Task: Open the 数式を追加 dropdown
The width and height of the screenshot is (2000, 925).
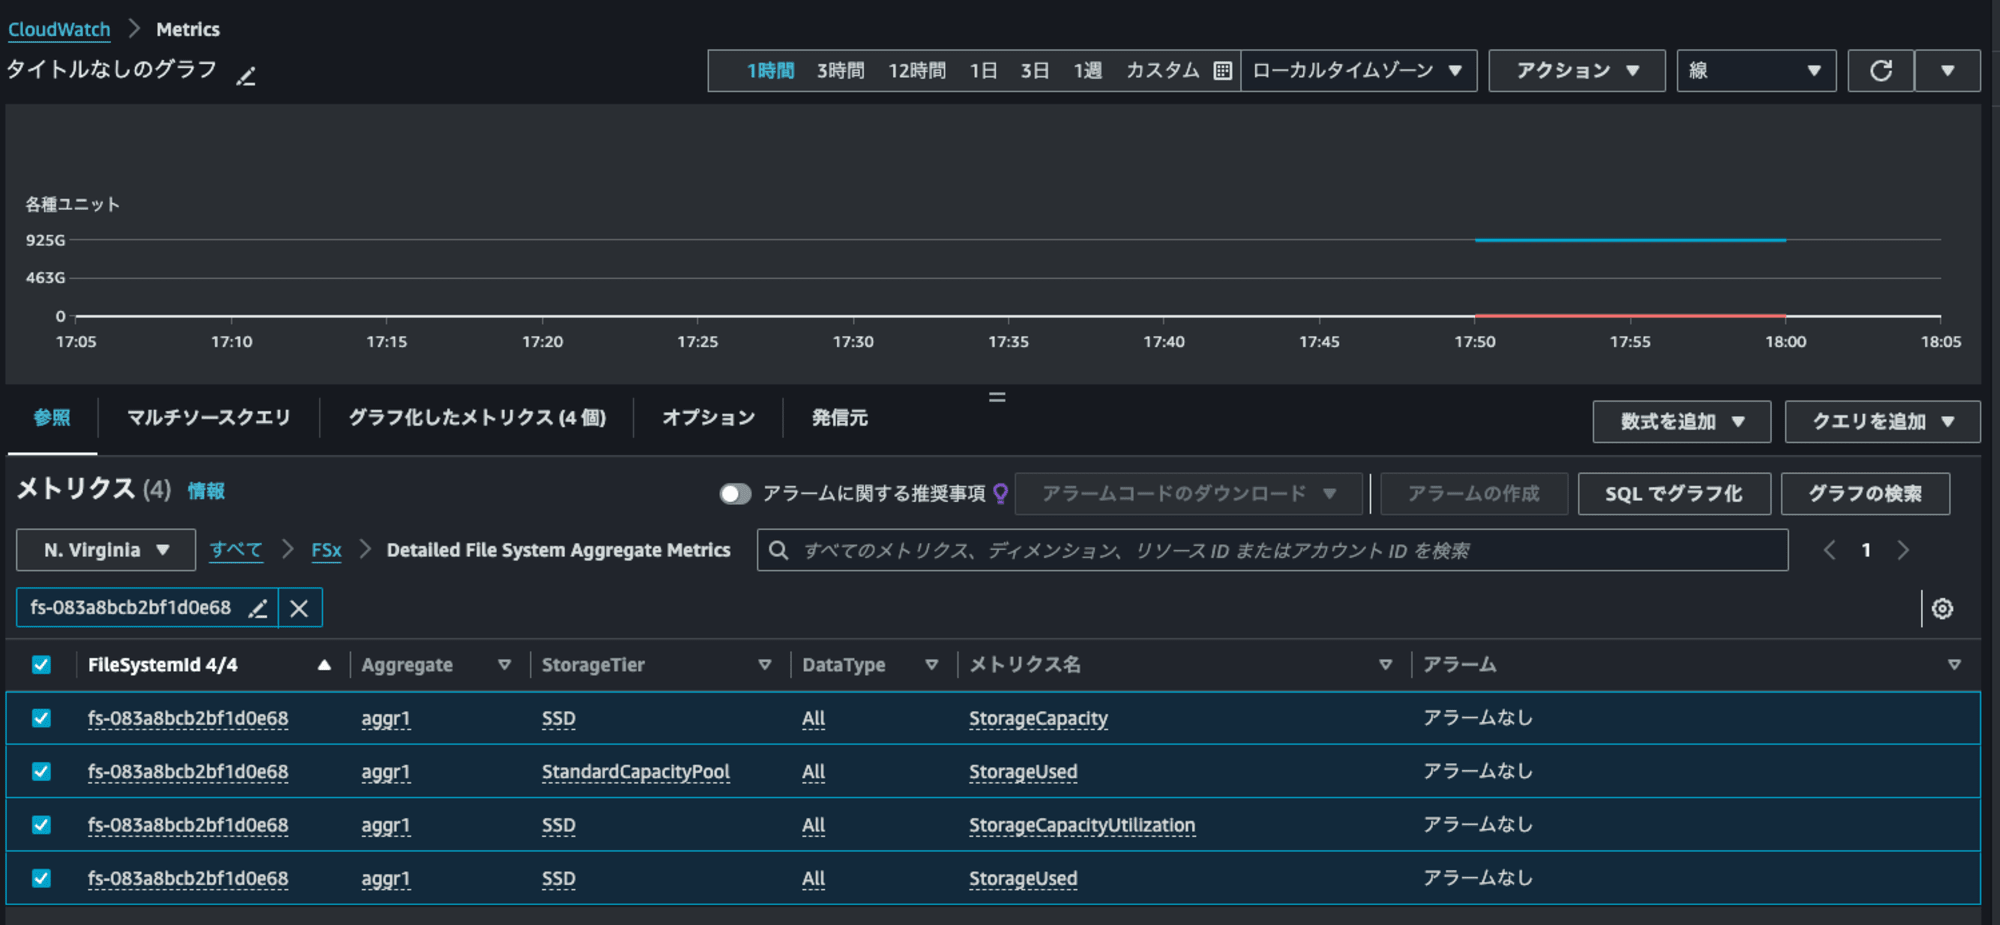Action: coord(1682,422)
